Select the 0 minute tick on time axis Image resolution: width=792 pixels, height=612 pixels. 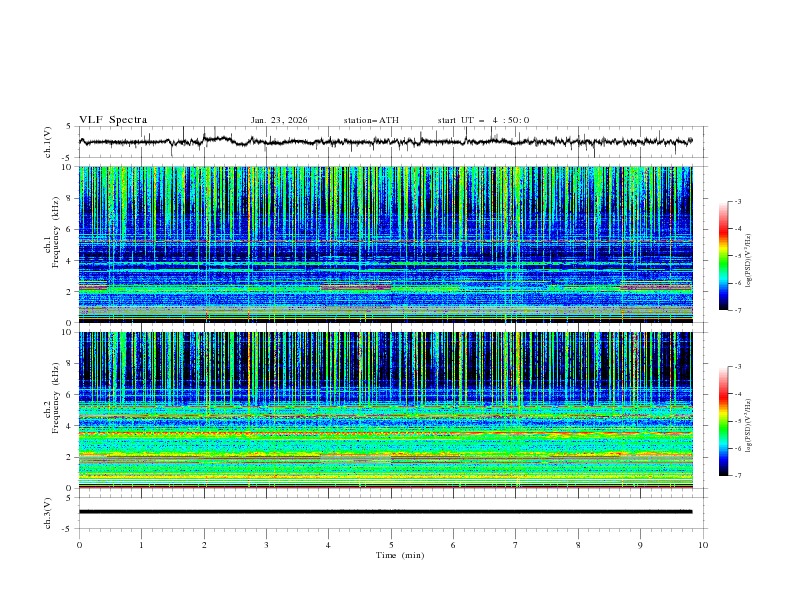coord(79,545)
